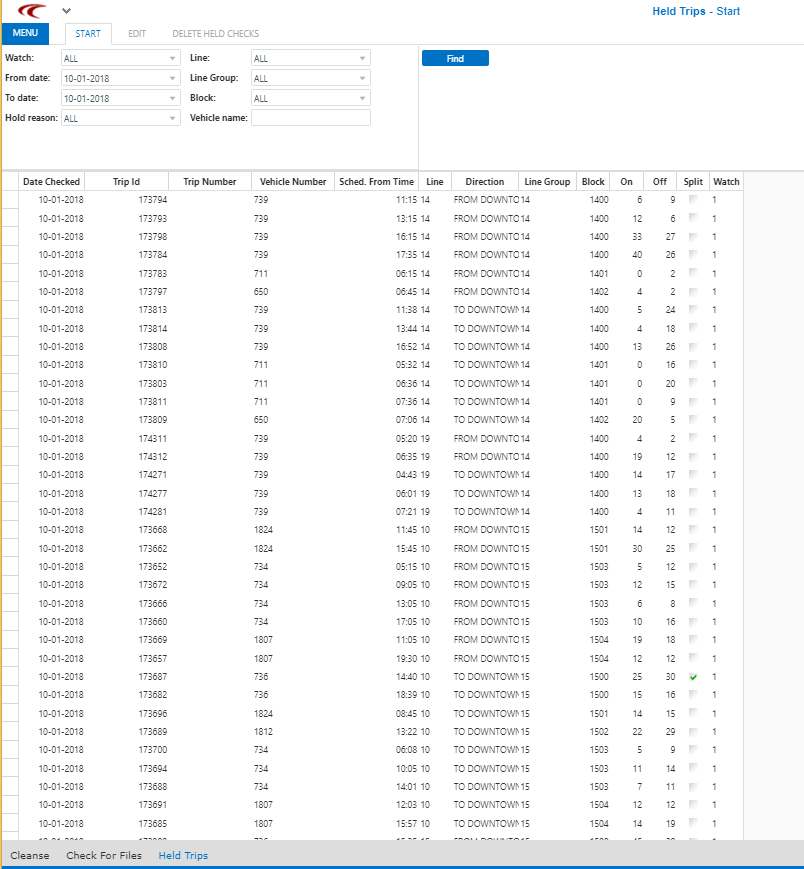Click Cleanse in the bottom bar
The height and width of the screenshot is (869, 804).
(x=30, y=856)
